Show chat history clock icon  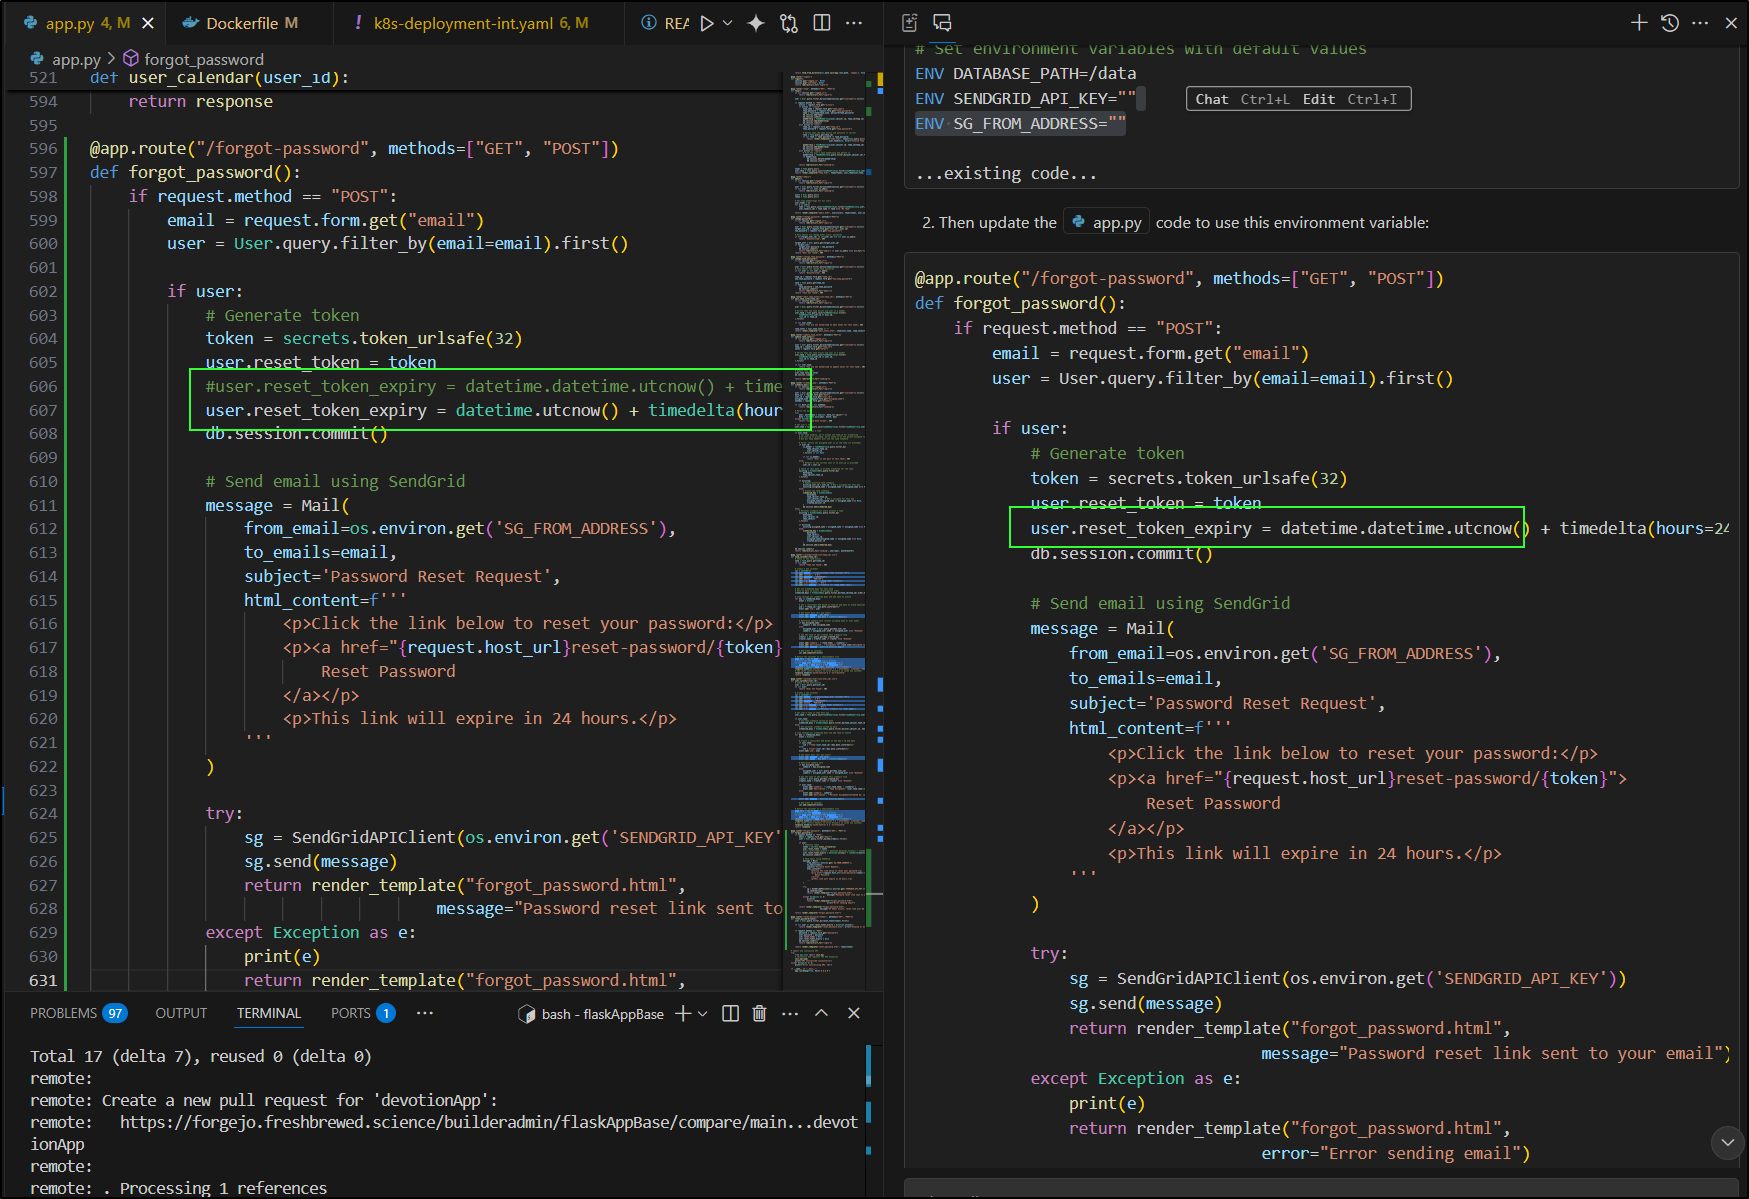click(1670, 23)
